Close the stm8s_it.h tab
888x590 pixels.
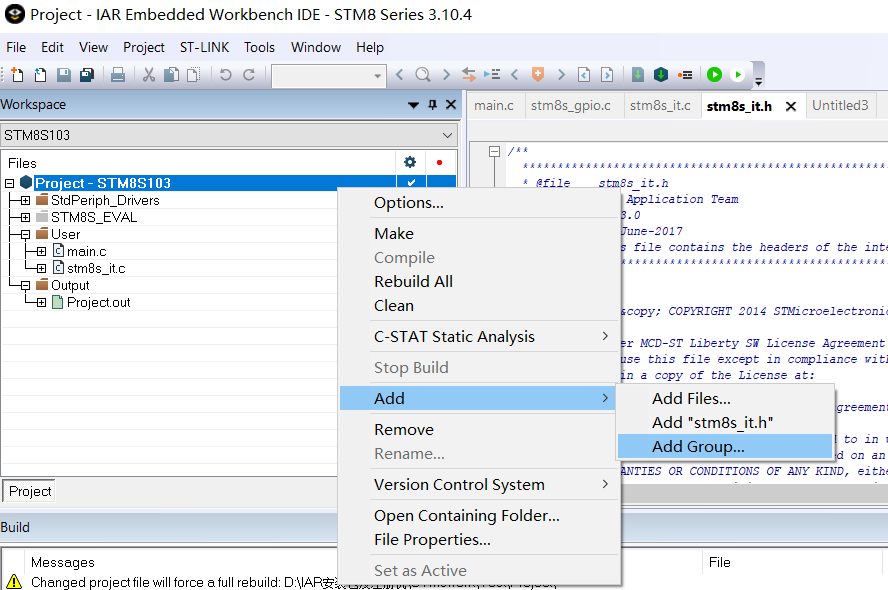point(791,106)
